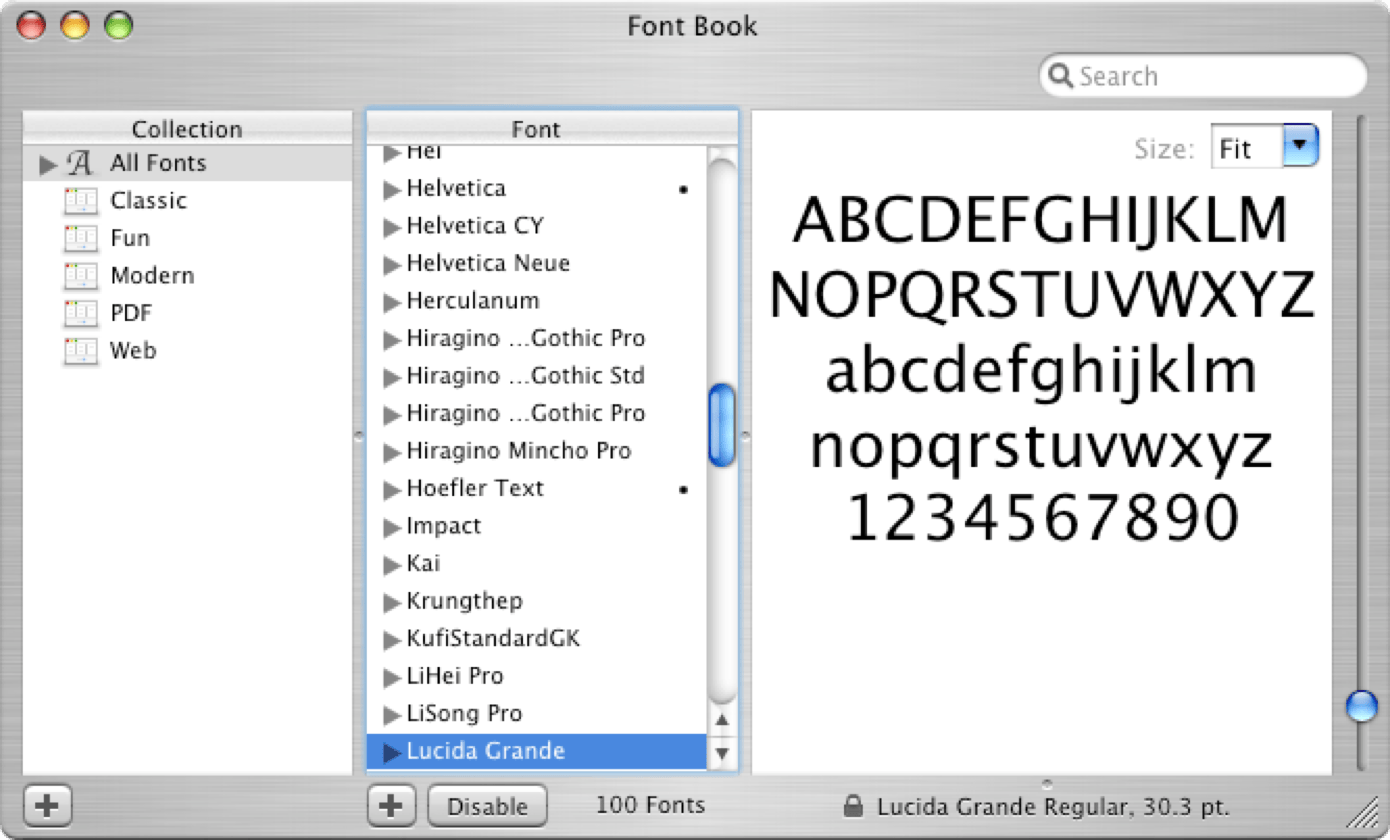Select Helvetica CY in font list
1390x840 pixels.
pos(537,226)
